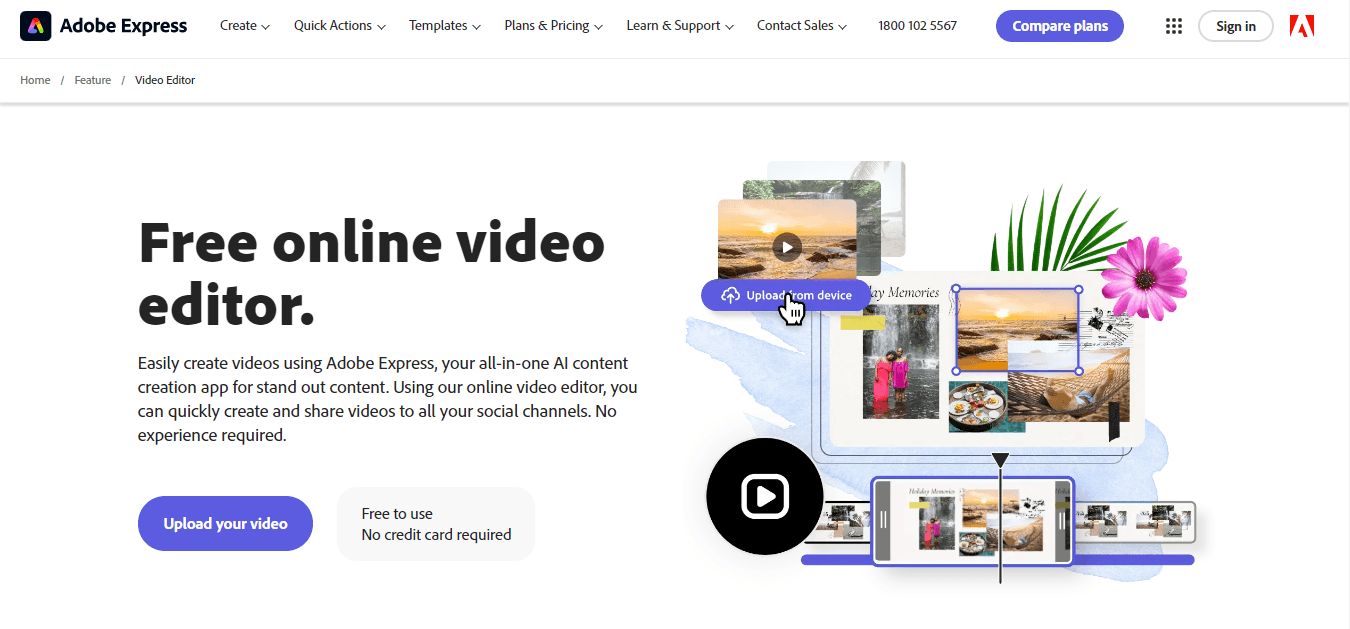Expand the Create dropdown menu
Image resolution: width=1350 pixels, height=629 pixels.
(245, 26)
